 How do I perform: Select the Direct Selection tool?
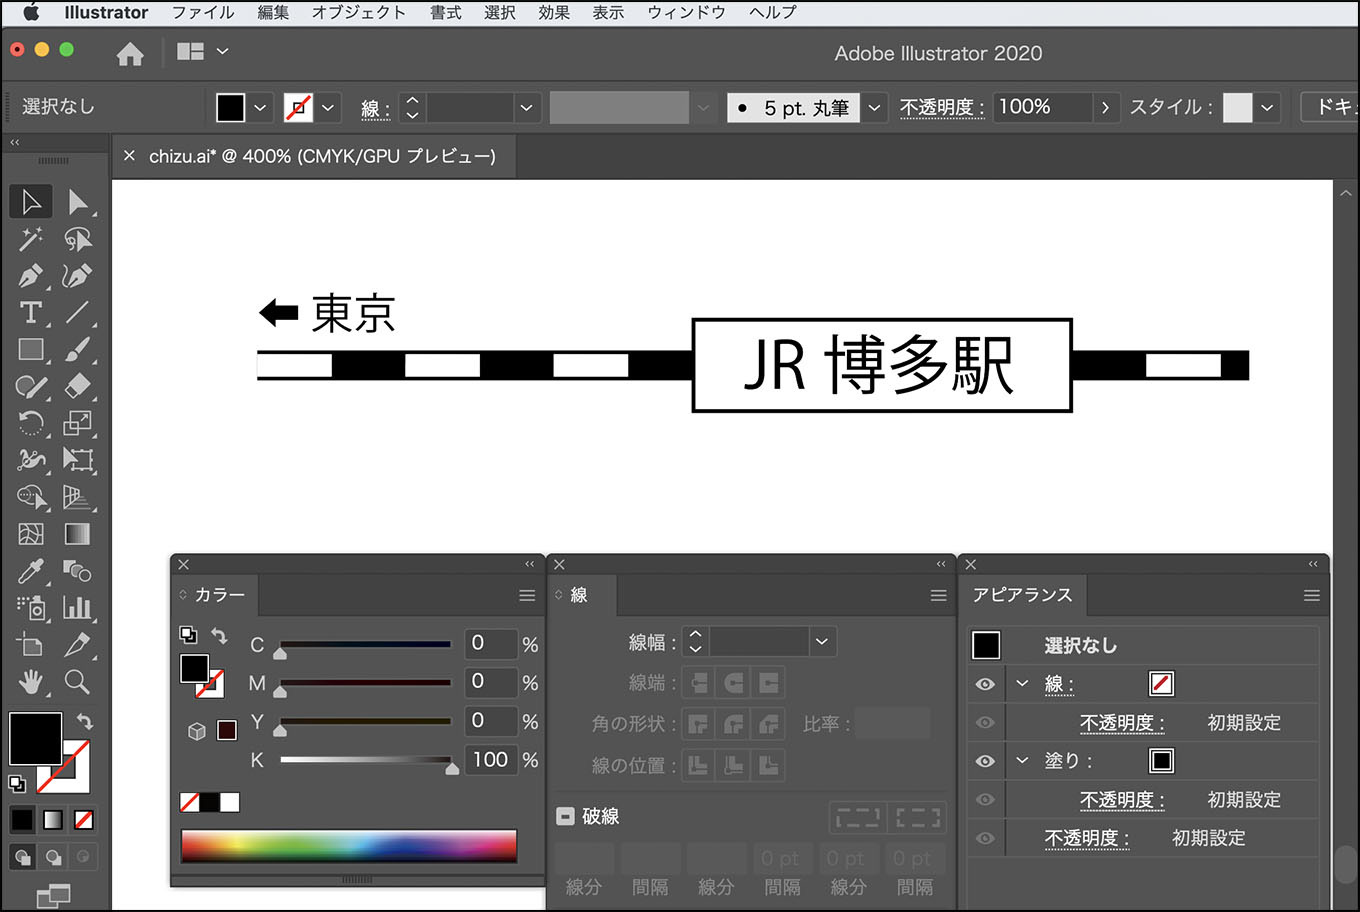pyautogui.click(x=78, y=202)
